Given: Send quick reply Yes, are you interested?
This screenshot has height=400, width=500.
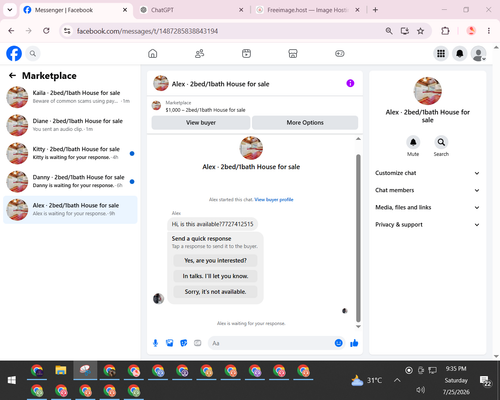Looking at the screenshot, I should pos(215,261).
